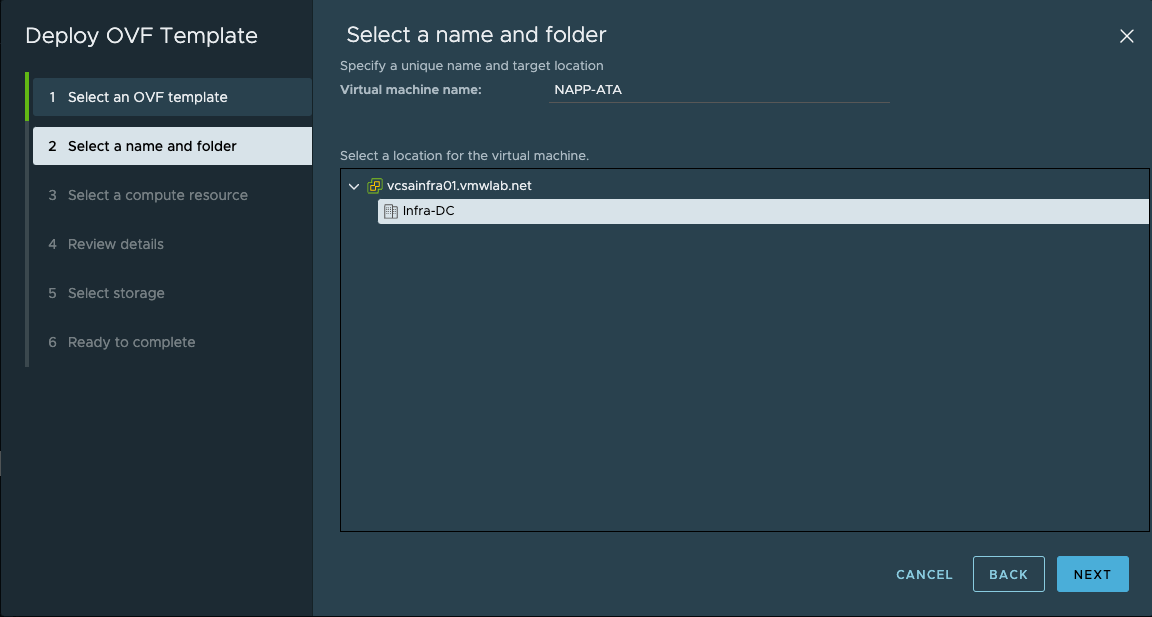The width and height of the screenshot is (1152, 617).
Task: Click the 'Select a name and folder' heading
Action: click(x=476, y=35)
